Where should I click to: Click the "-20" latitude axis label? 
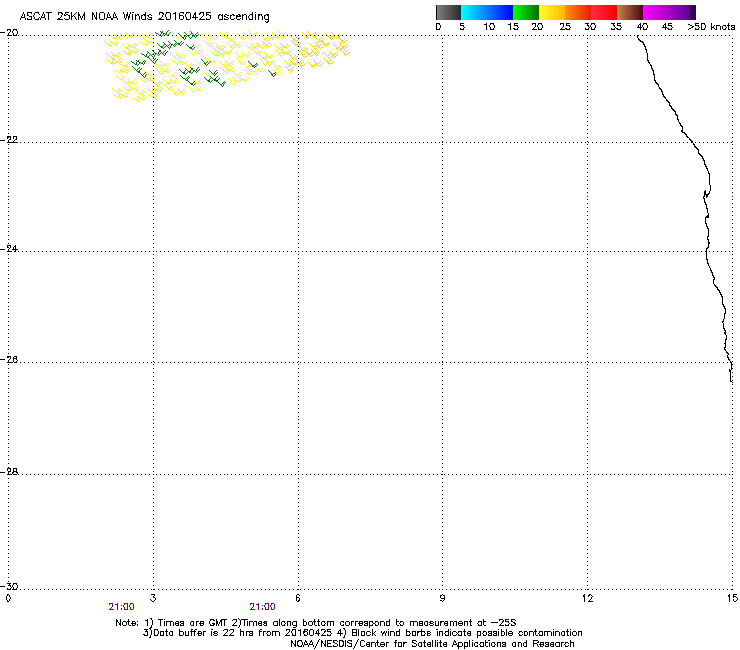point(9,33)
